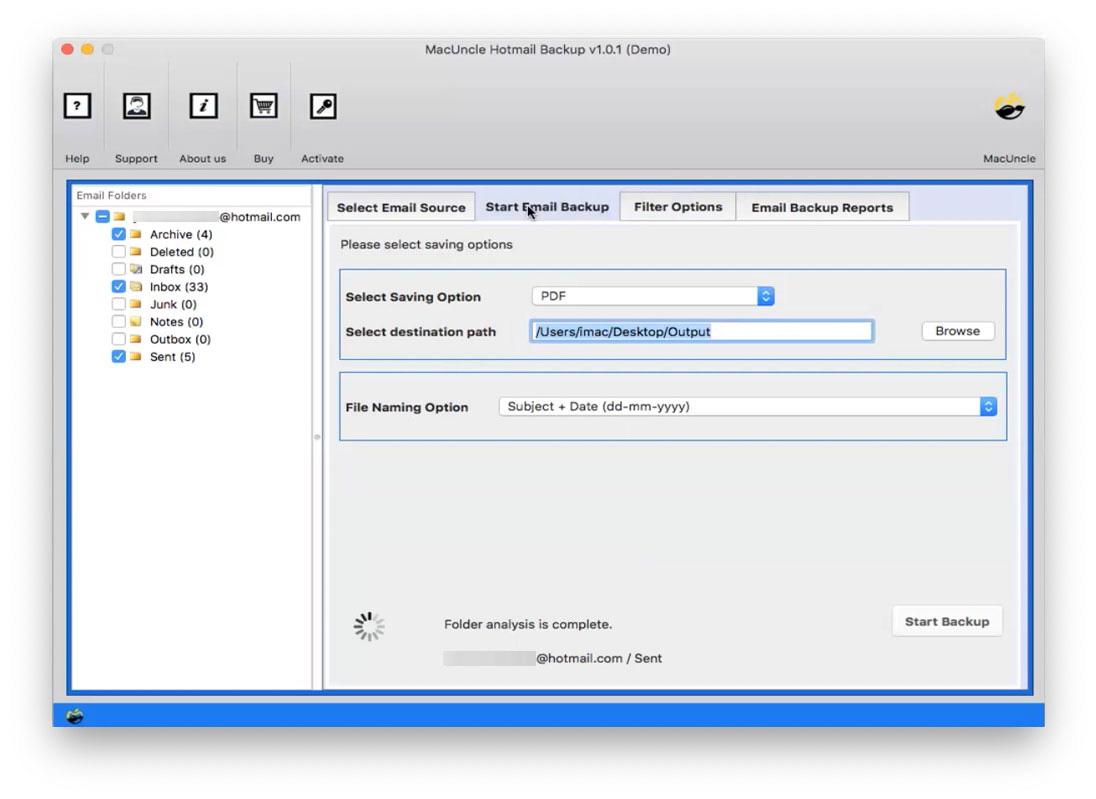Open the Email Backup Reports tab

(x=823, y=207)
